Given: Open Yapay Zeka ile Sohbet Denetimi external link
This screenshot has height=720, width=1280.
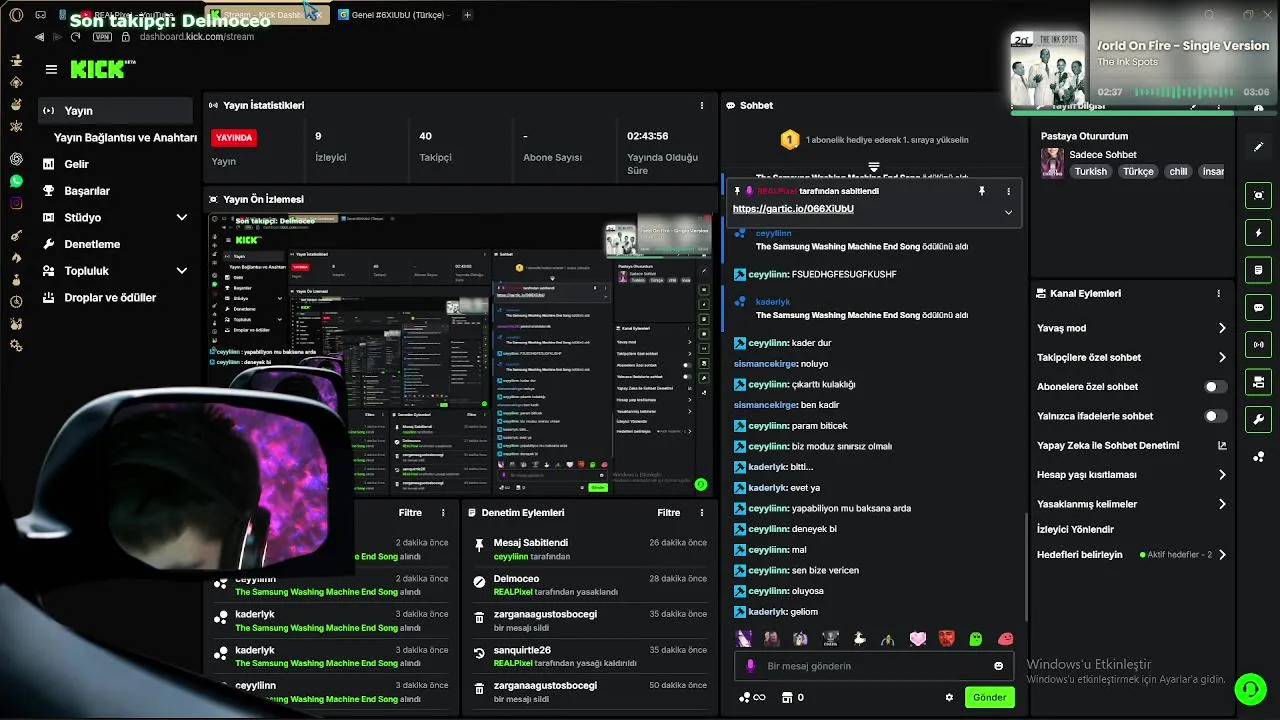Looking at the screenshot, I should click(x=1221, y=445).
